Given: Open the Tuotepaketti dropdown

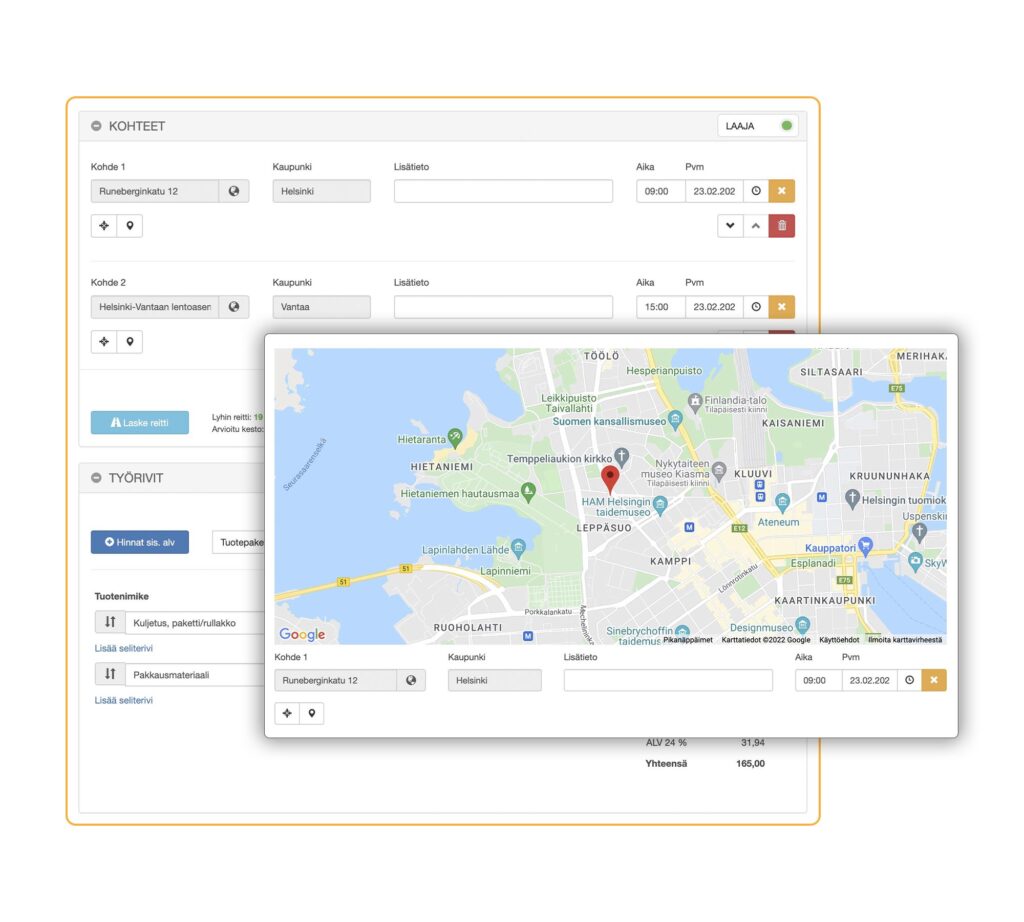Looking at the screenshot, I should (238, 542).
